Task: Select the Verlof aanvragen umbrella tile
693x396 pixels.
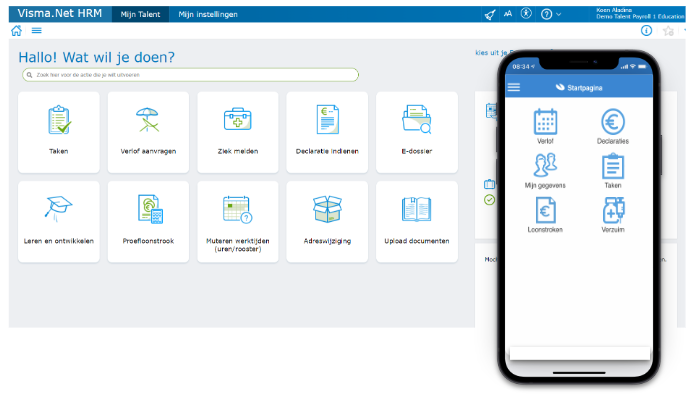Action: (148, 132)
